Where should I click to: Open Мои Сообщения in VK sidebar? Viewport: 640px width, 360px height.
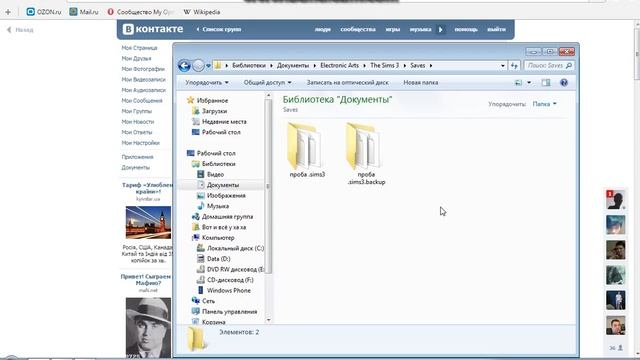142,101
